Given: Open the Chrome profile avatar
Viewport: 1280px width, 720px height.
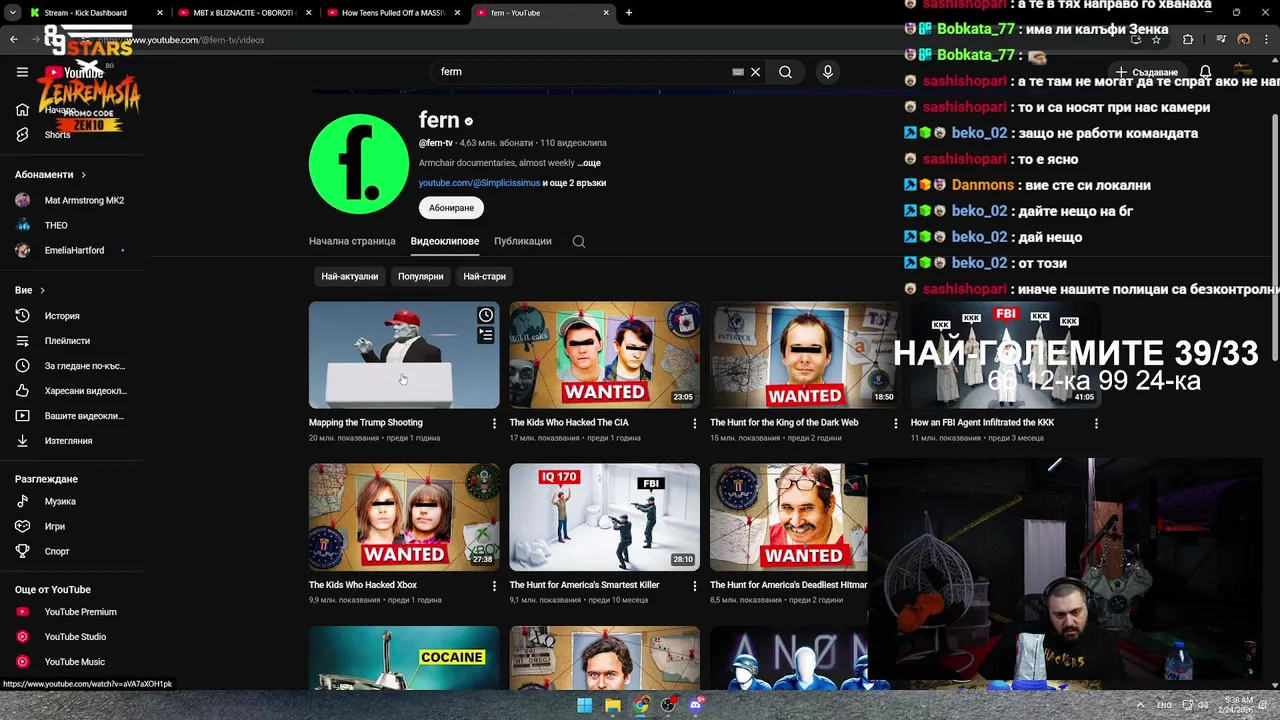Looking at the screenshot, I should [x=1244, y=40].
